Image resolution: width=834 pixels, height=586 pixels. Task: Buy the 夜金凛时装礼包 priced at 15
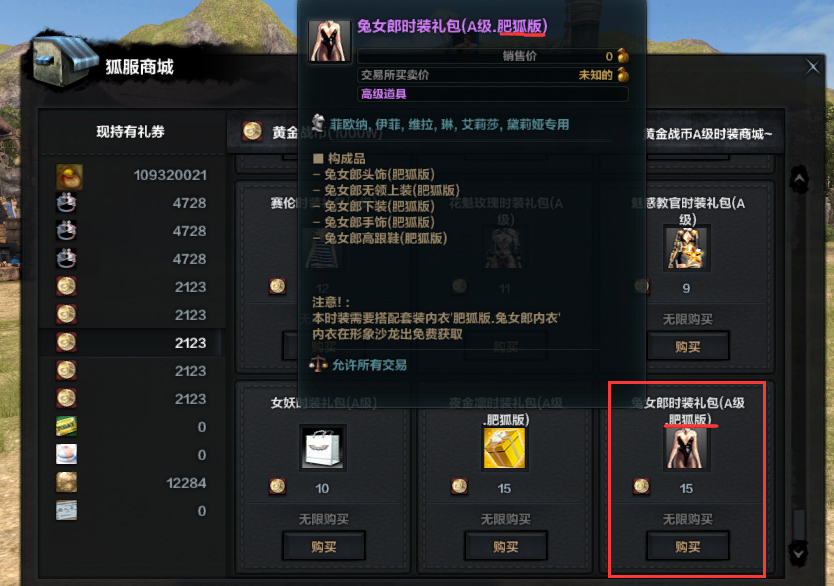(x=505, y=546)
